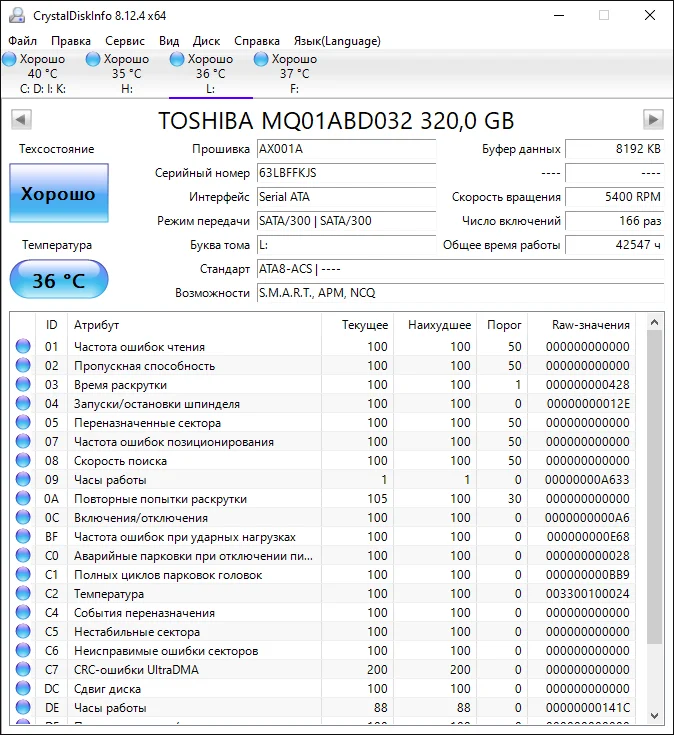Click status orb for attribute C5 Нестабильные сектора
The image size is (674, 735).
23,631
